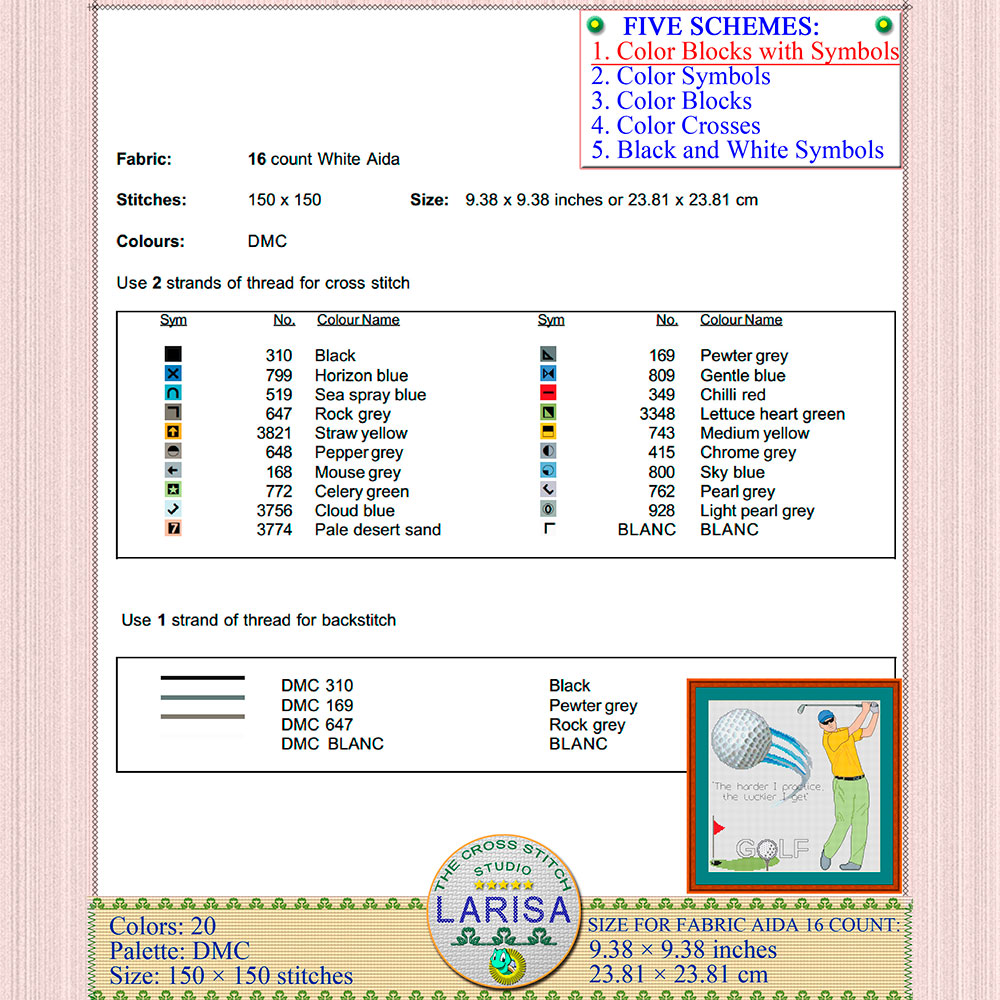This screenshot has width=1000, height=1000.
Task: Select scheme 4 Color Crosses
Action: pyautogui.click(x=675, y=126)
